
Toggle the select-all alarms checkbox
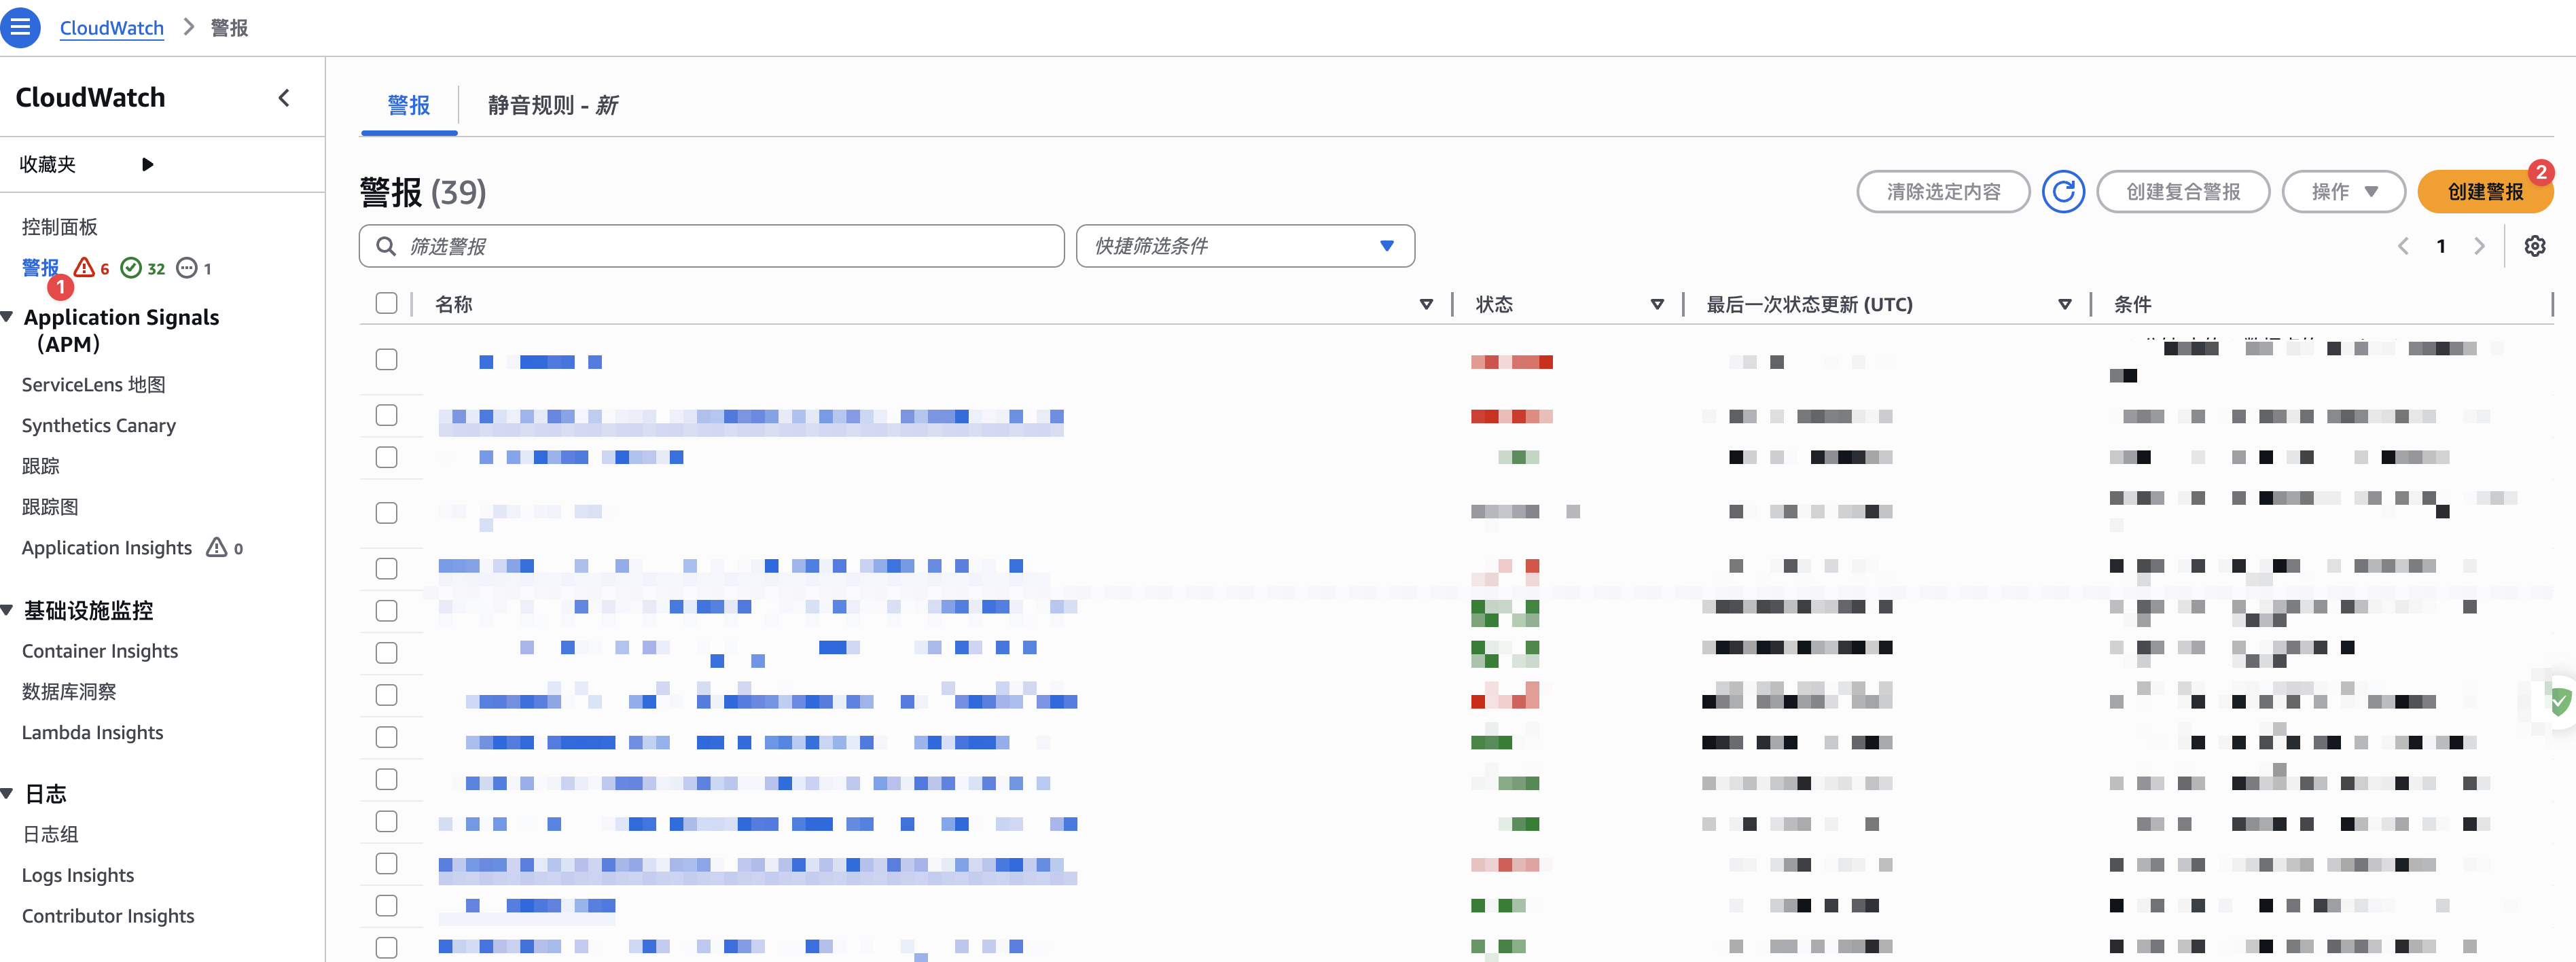click(x=386, y=304)
